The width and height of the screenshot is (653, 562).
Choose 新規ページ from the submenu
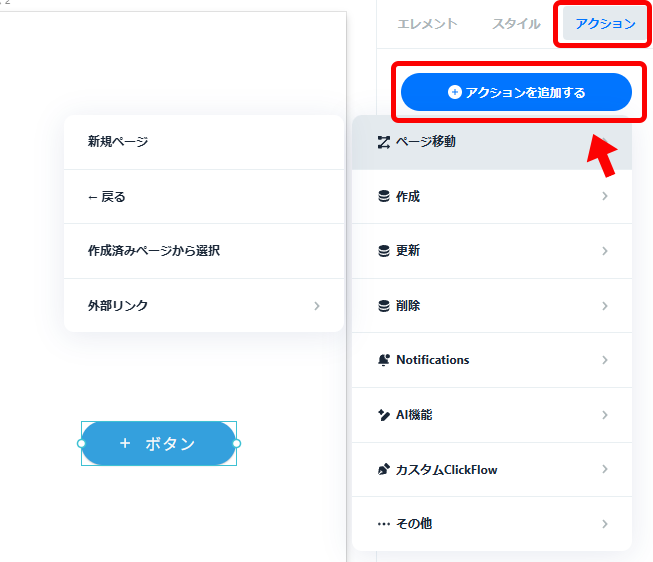[204, 142]
